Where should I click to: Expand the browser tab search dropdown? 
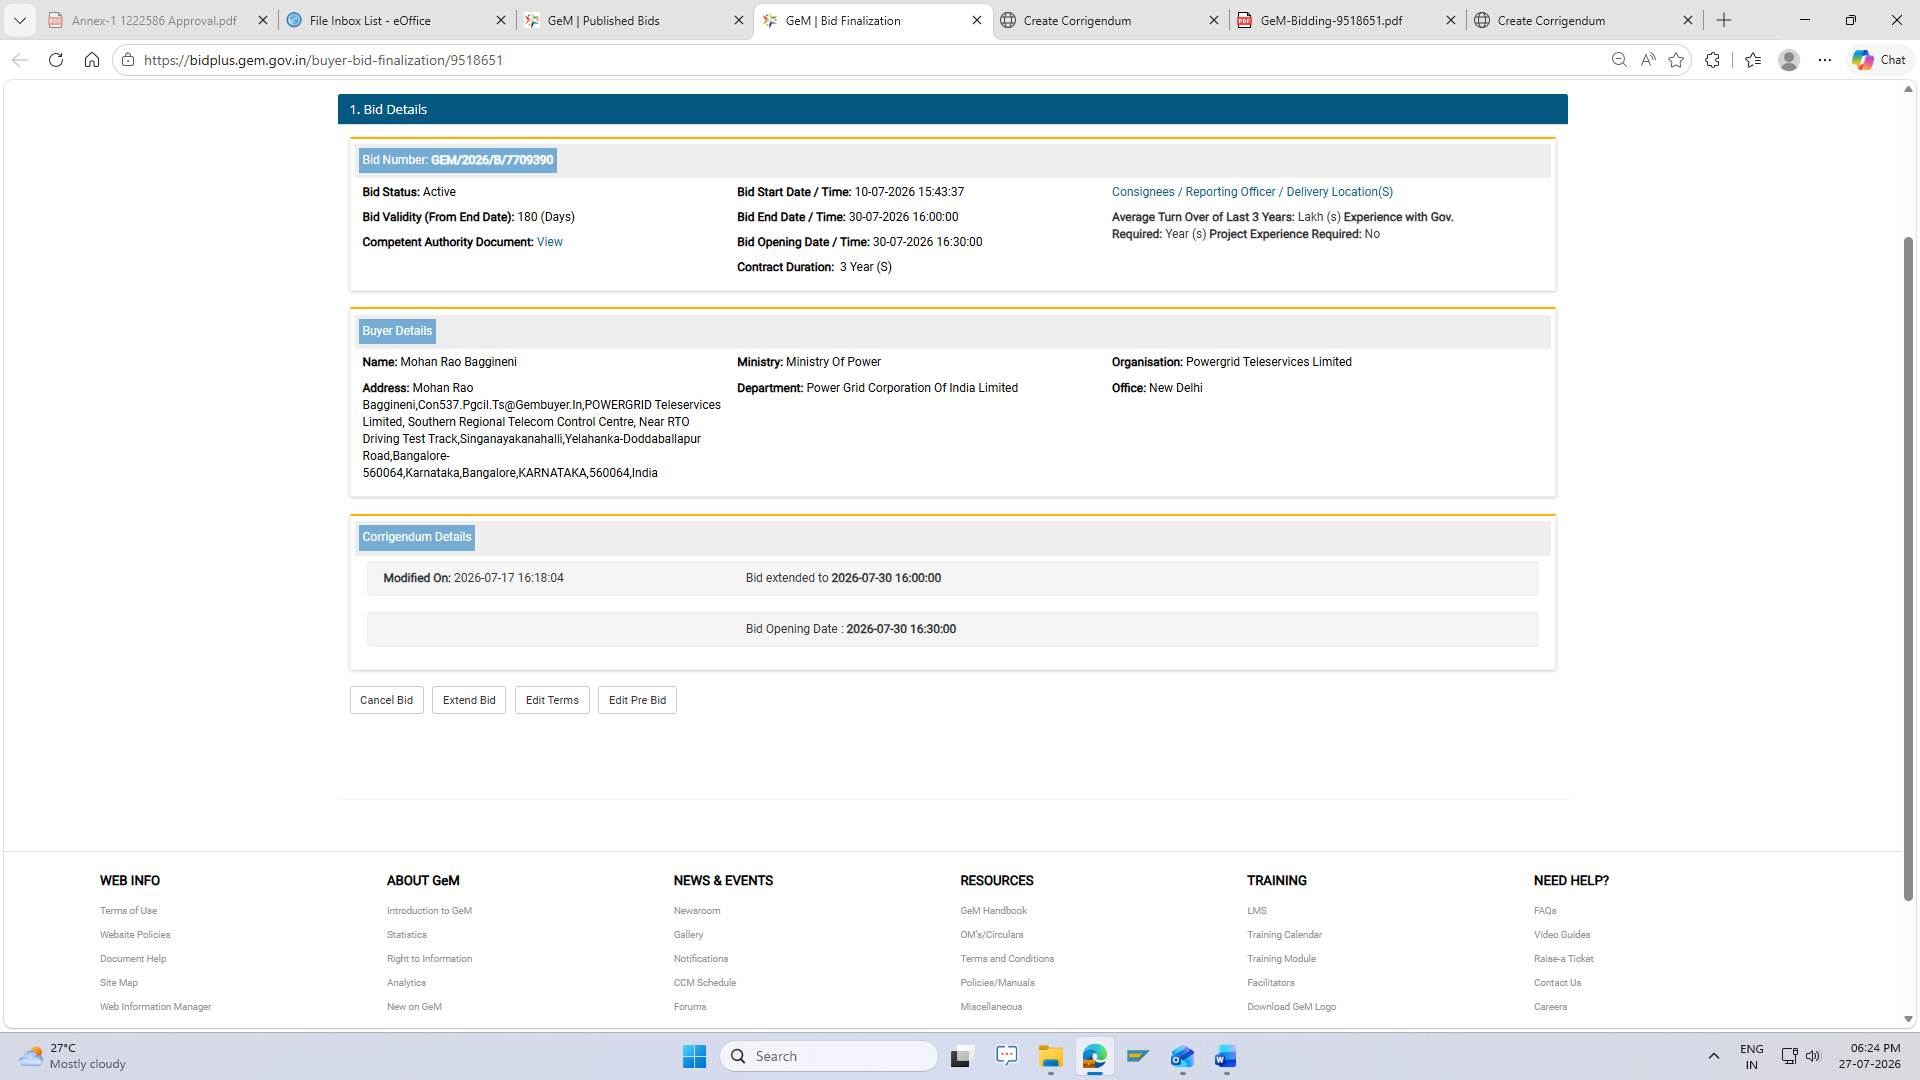click(x=19, y=20)
